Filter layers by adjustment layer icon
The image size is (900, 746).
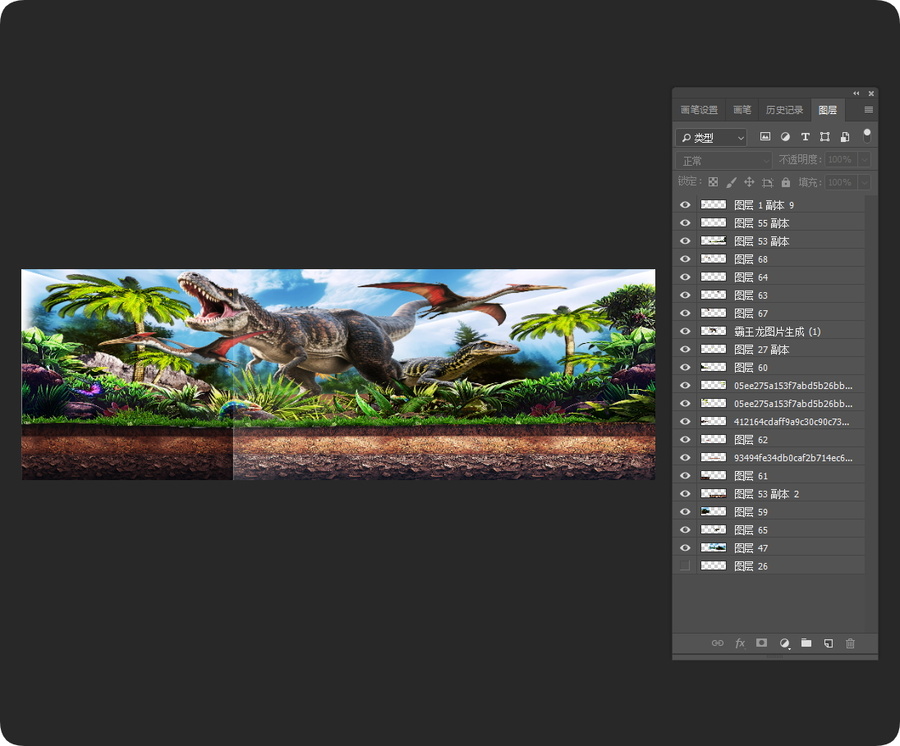coord(785,137)
